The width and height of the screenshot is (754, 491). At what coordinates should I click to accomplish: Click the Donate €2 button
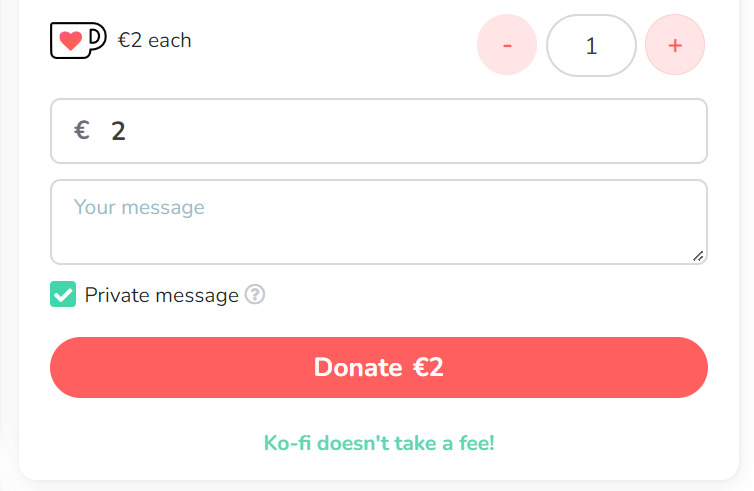[x=379, y=367]
